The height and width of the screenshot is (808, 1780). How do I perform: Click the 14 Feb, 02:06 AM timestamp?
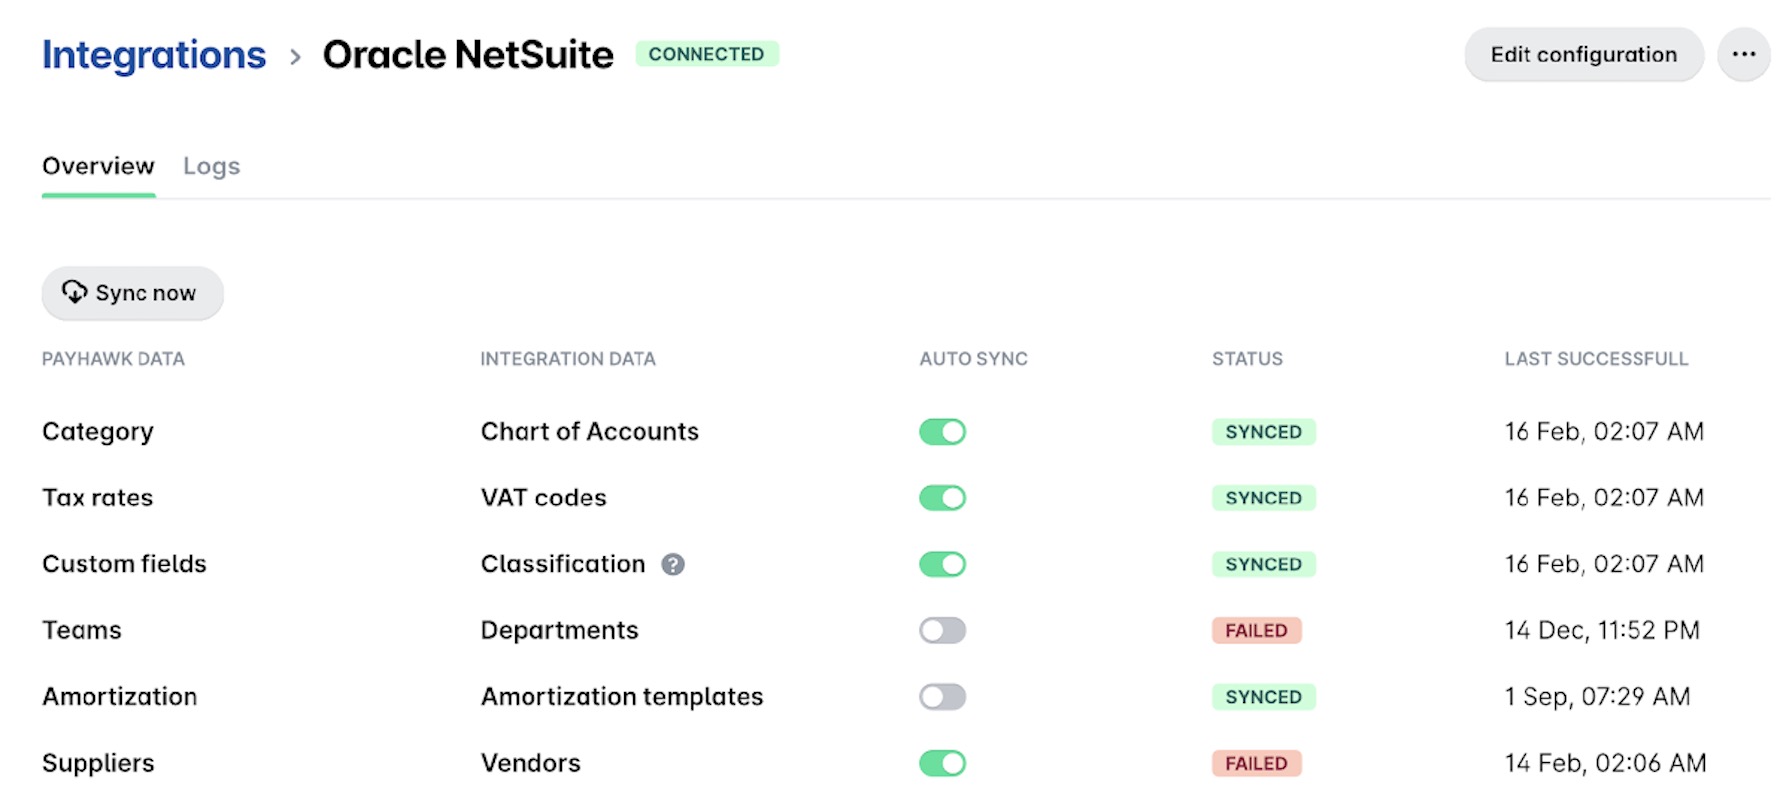pyautogui.click(x=1605, y=764)
